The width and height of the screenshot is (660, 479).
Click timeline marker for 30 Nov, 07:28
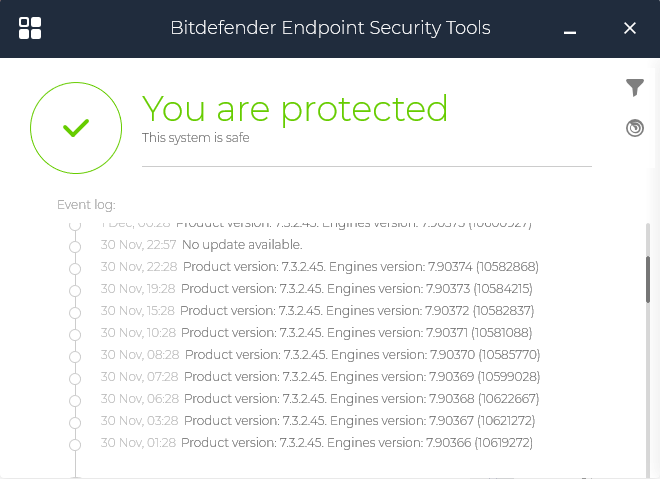point(75,377)
